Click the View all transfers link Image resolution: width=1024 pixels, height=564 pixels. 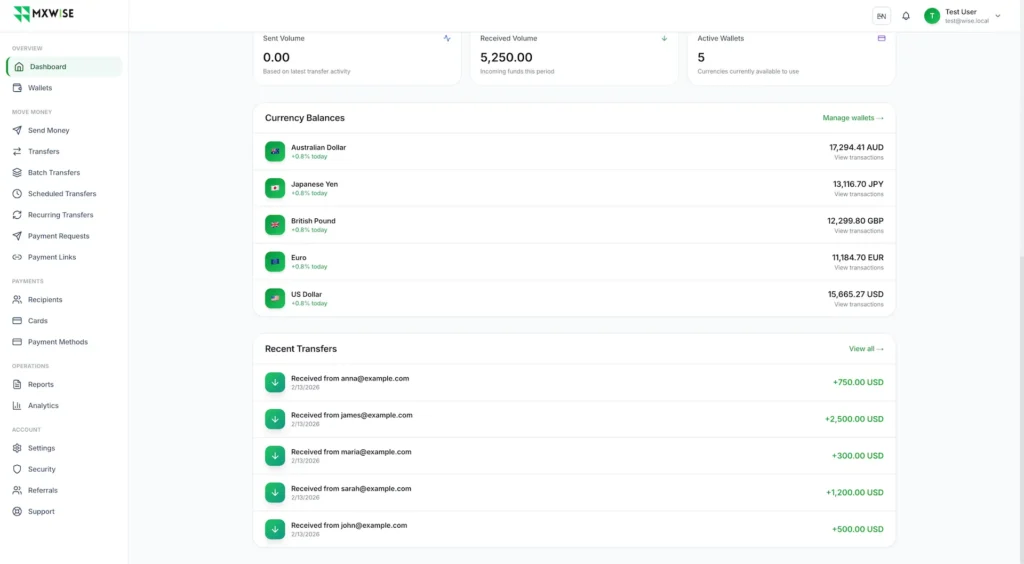tap(866, 349)
